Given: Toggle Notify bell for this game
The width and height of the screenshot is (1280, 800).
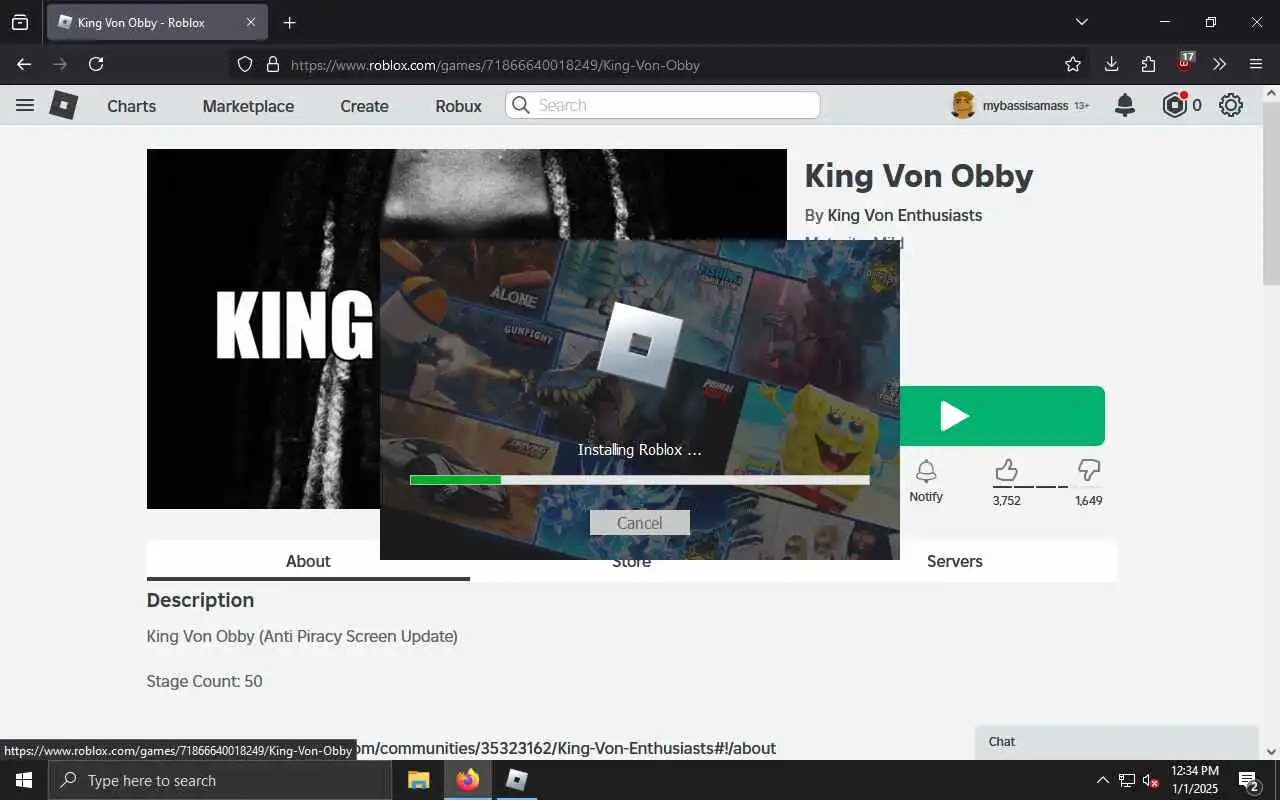Looking at the screenshot, I should coord(926,480).
